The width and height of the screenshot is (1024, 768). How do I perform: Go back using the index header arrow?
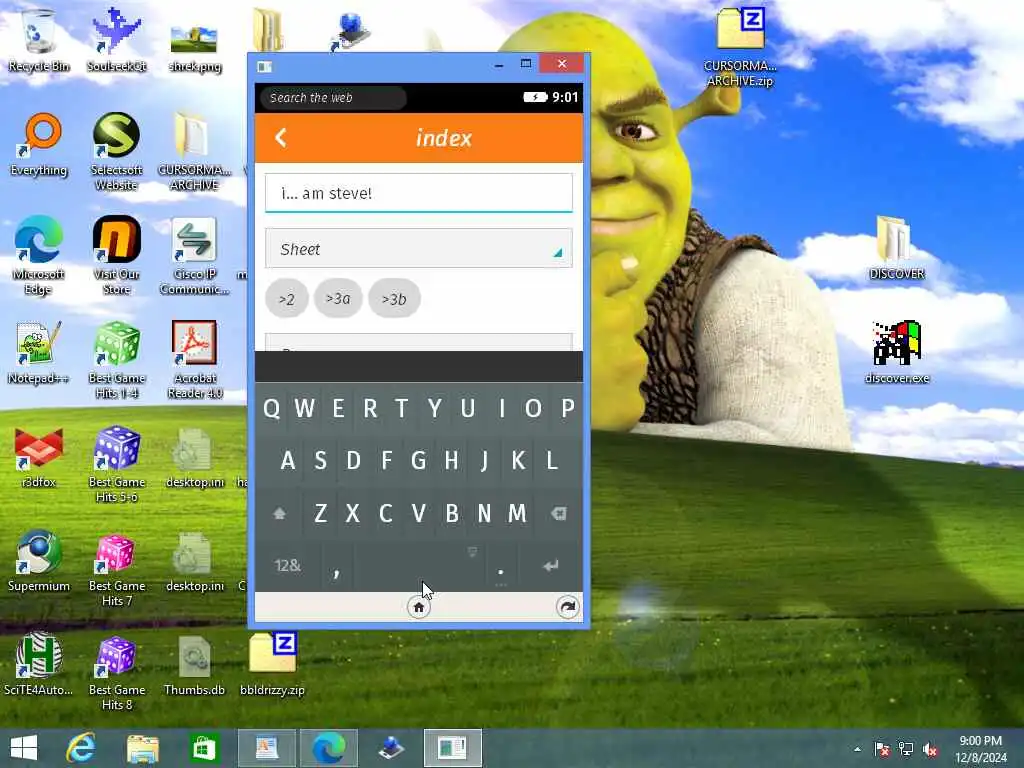(x=281, y=138)
